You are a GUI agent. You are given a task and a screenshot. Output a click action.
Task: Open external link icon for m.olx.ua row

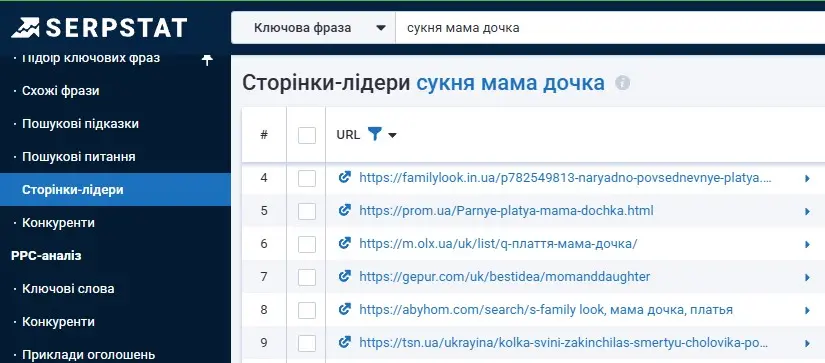[x=345, y=244]
